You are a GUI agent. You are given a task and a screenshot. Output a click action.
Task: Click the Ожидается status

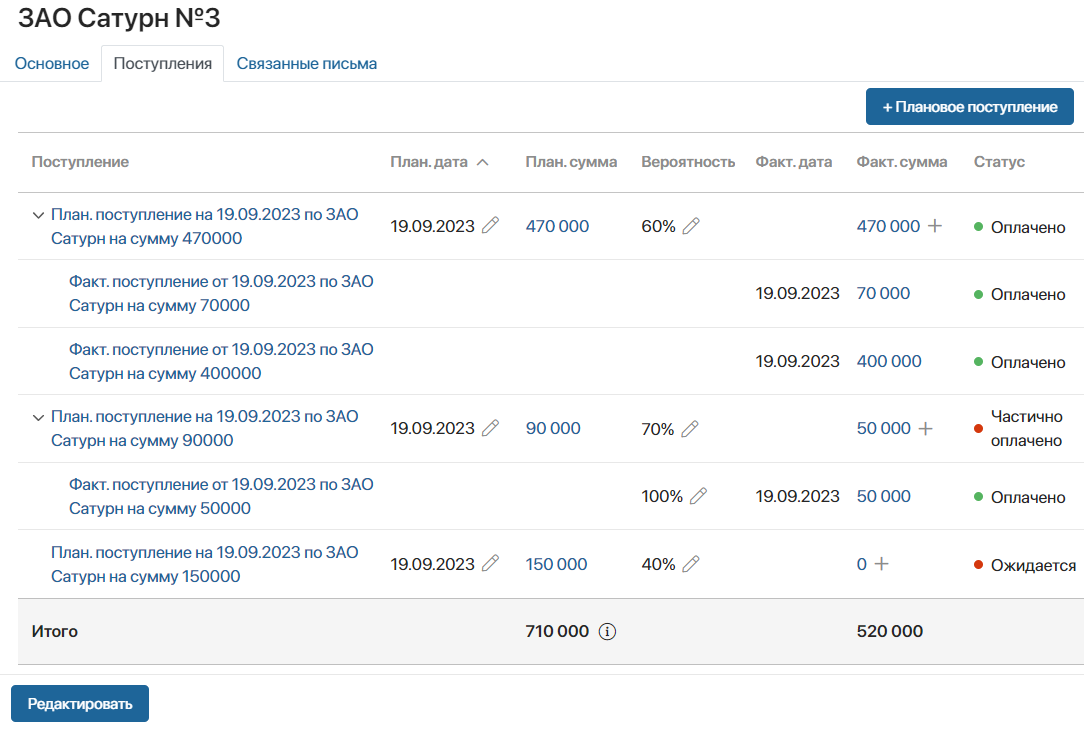(1033, 565)
